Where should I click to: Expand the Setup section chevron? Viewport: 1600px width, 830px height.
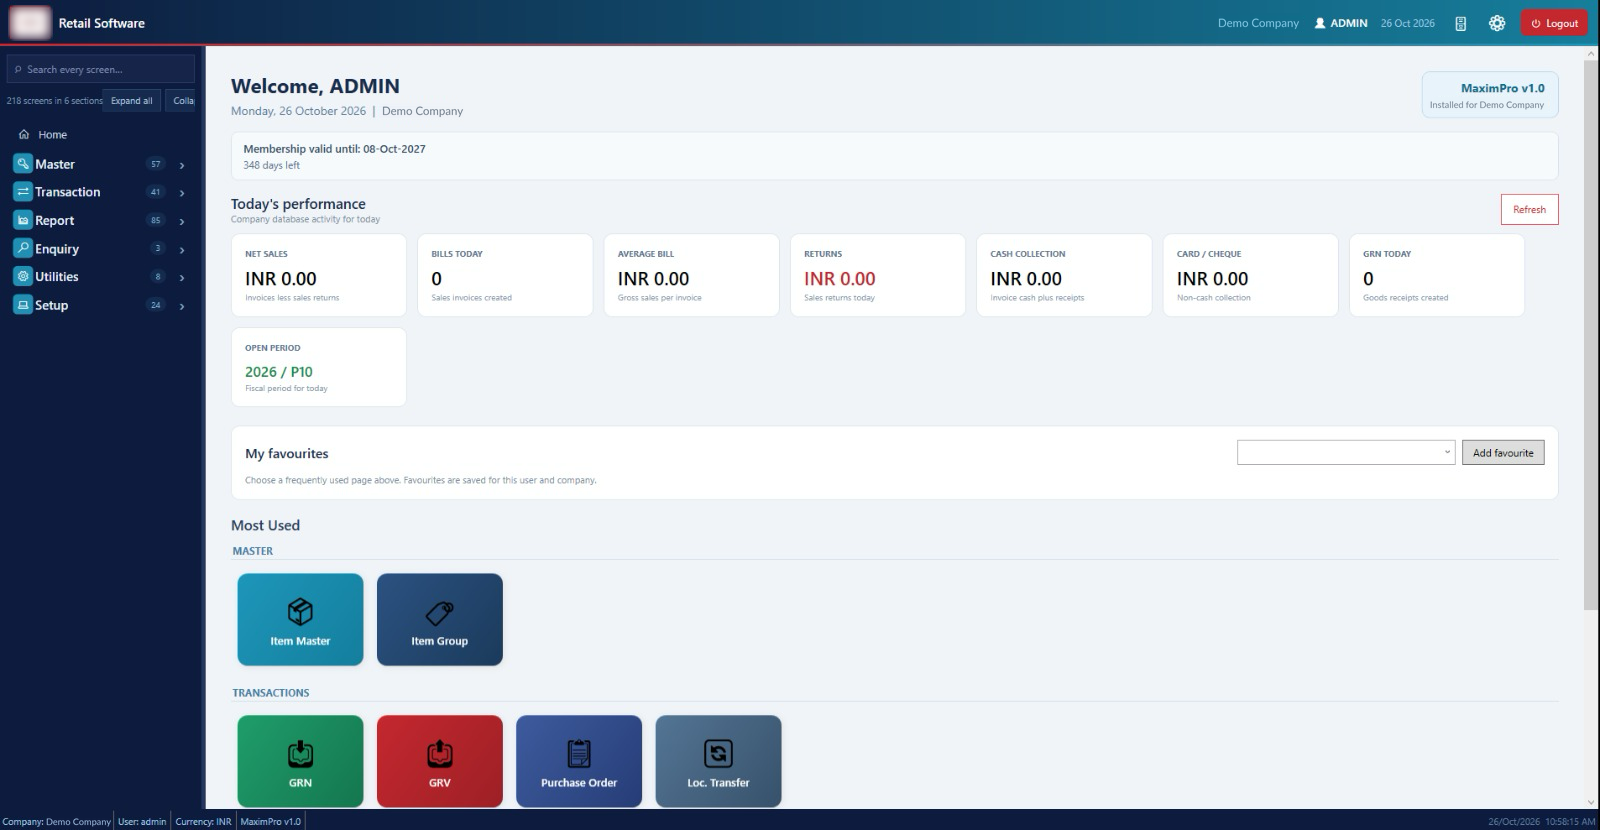click(182, 306)
